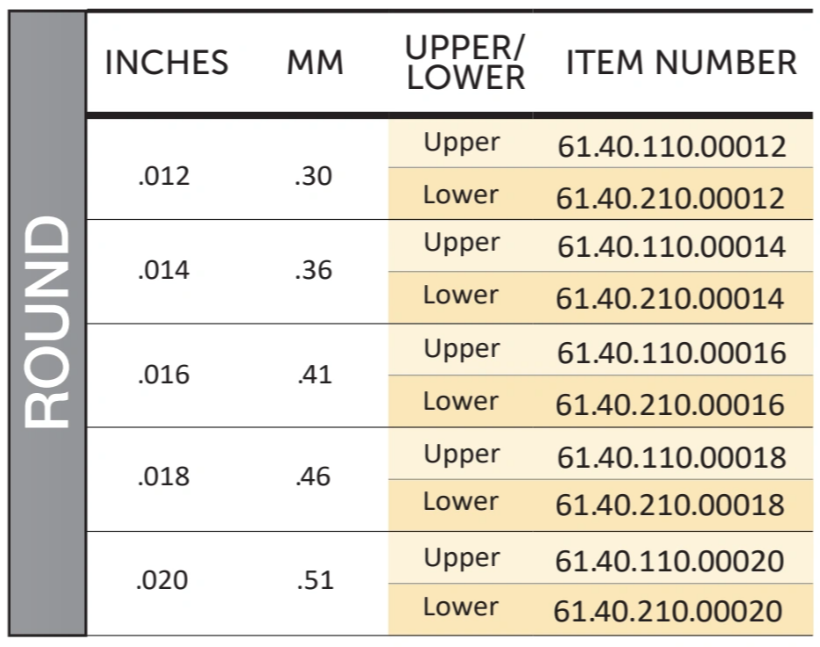
Task: Click the MM column header
Action: [x=315, y=63]
